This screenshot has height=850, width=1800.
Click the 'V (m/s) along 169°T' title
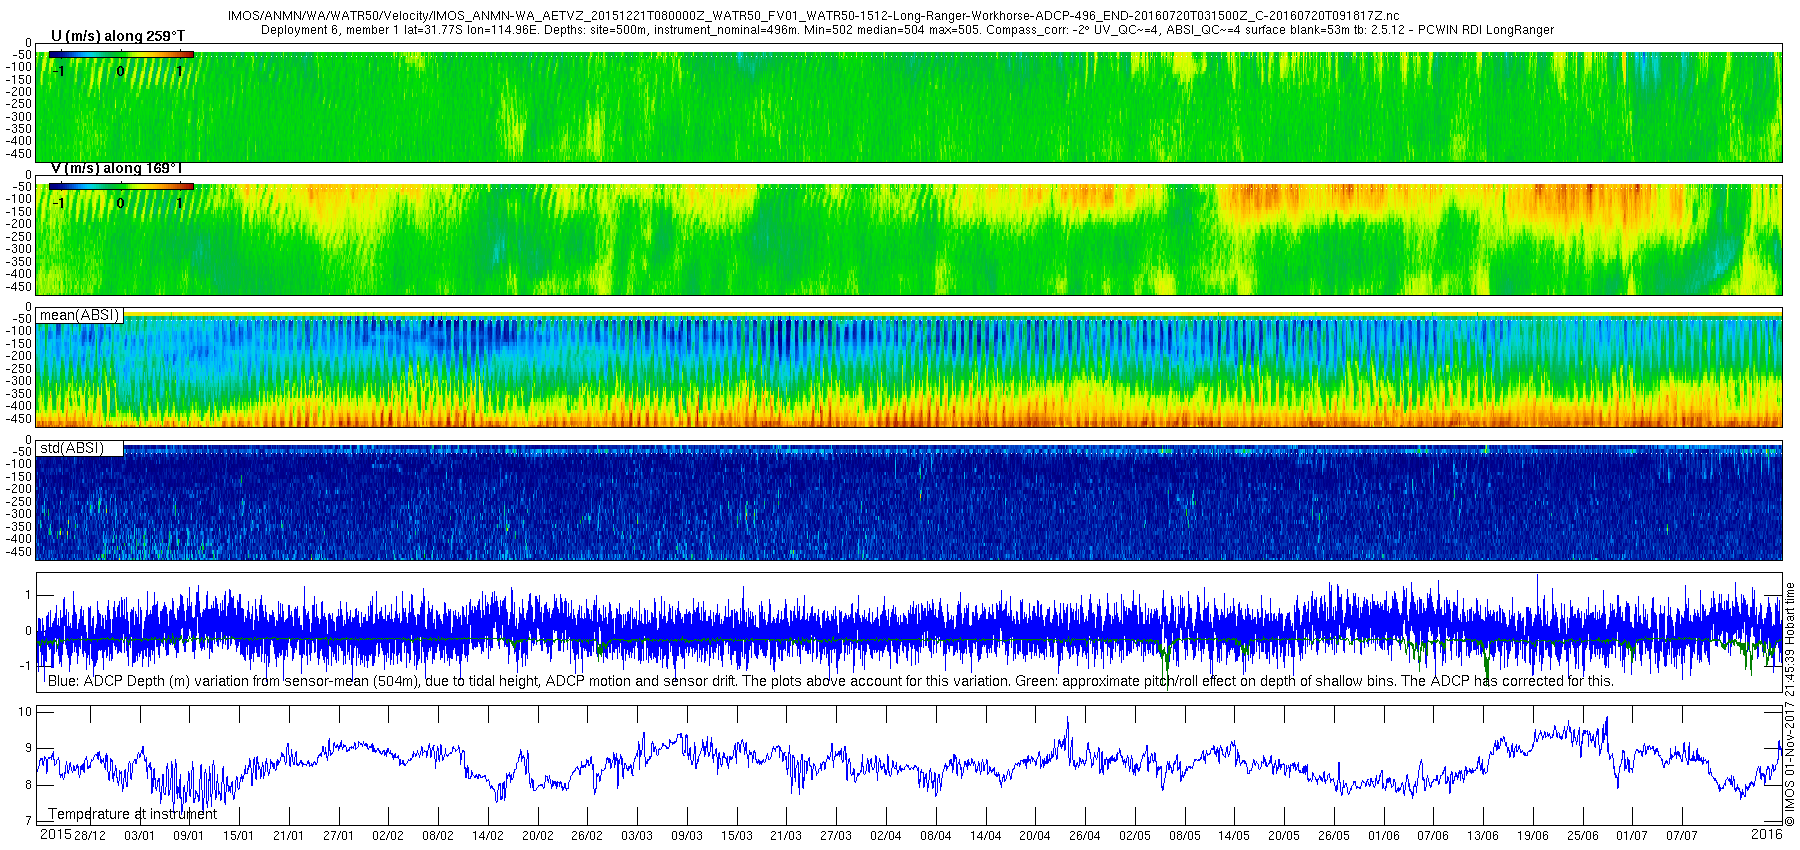(x=116, y=168)
